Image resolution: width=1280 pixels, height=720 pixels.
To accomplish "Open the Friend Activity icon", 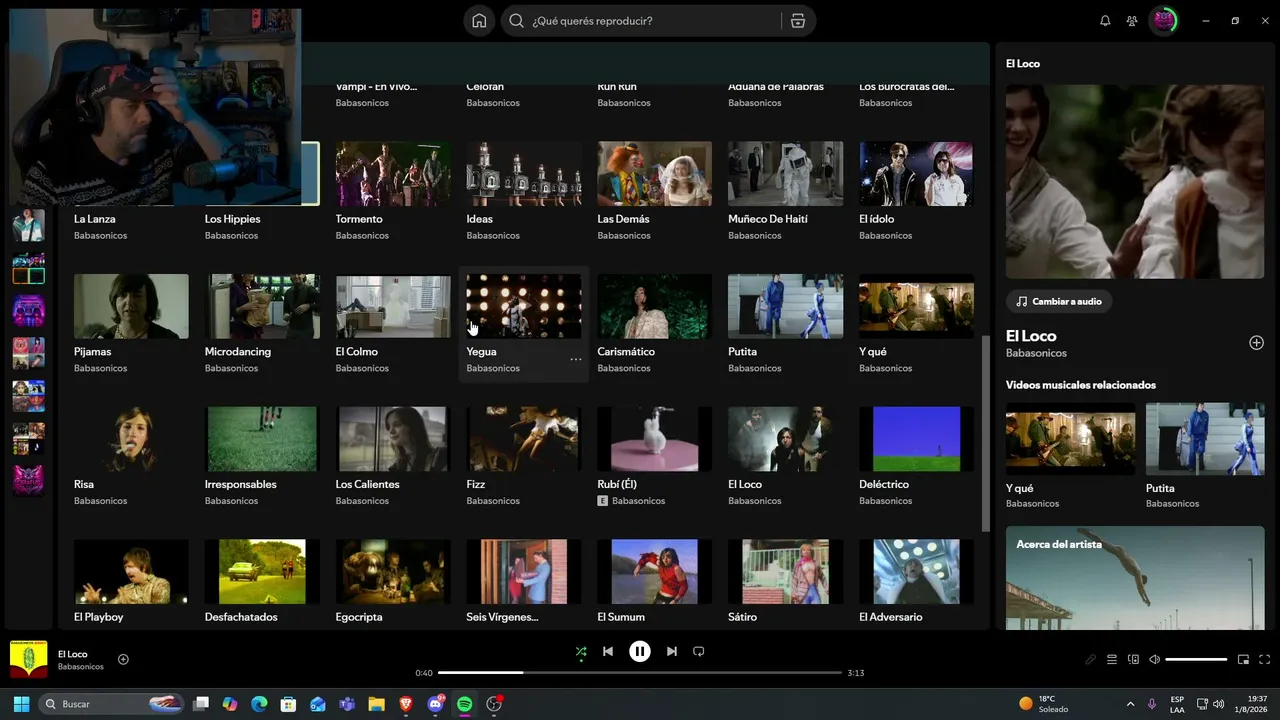I will [1132, 21].
